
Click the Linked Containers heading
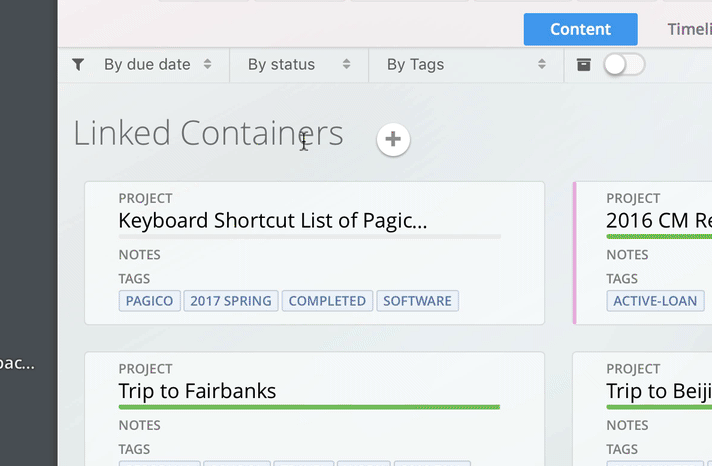click(x=208, y=134)
